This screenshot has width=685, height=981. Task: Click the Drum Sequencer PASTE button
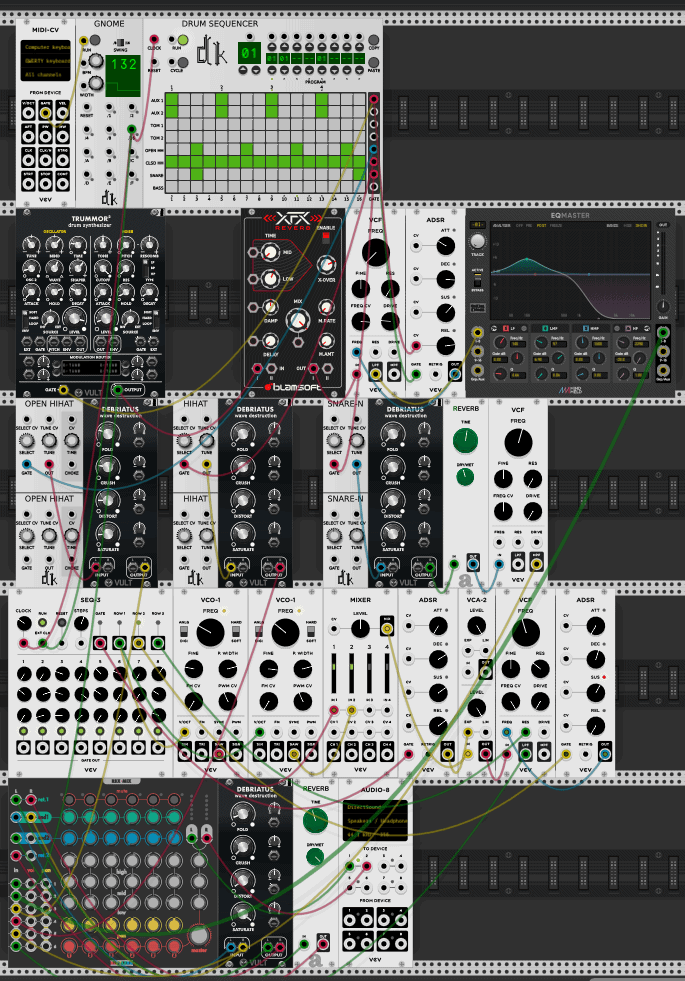tap(374, 69)
